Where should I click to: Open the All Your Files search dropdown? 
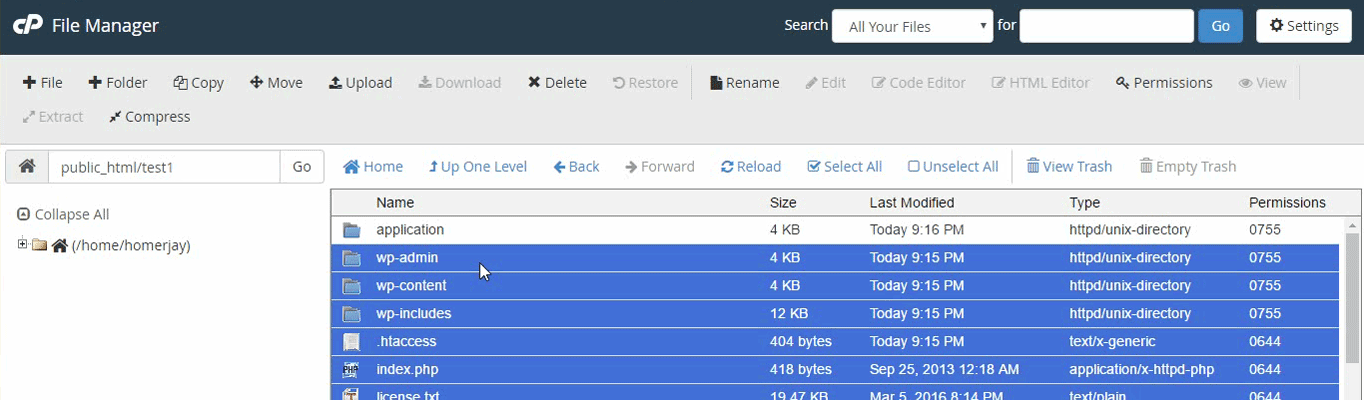(x=912, y=26)
